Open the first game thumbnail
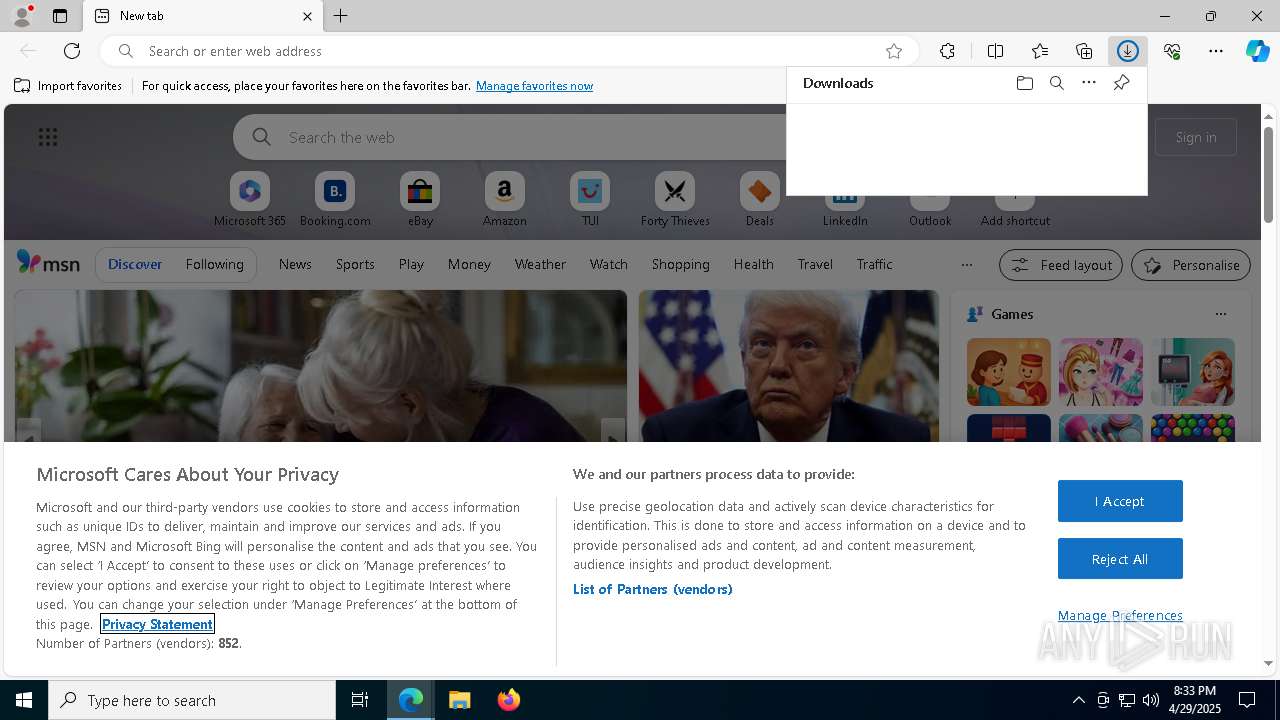This screenshot has width=1280, height=720. point(1008,372)
